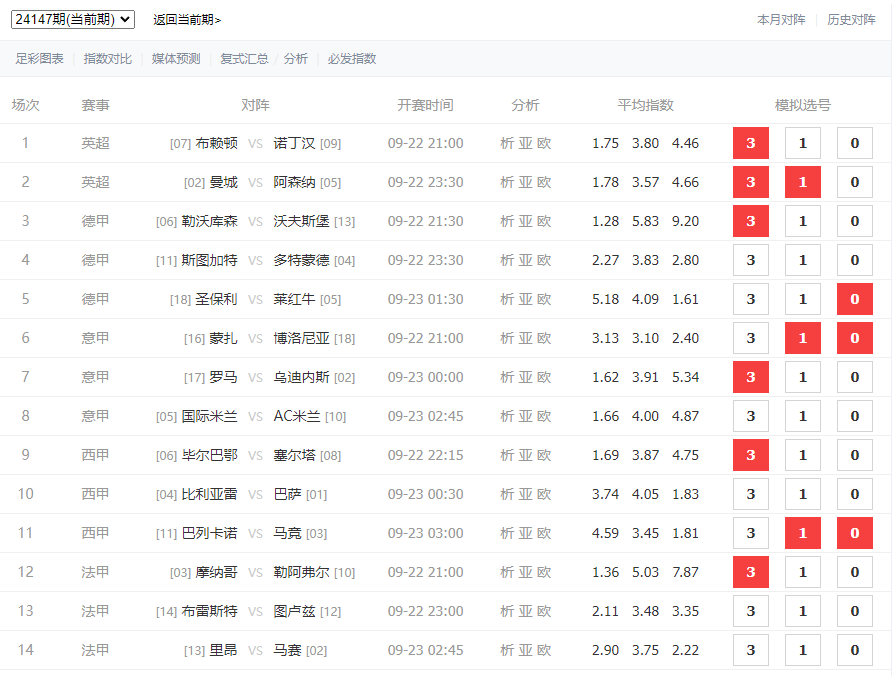Viewport: 893px width, 681px height.
Task: Open 析 analysis for 斯图加特 match
Action: click(x=507, y=260)
